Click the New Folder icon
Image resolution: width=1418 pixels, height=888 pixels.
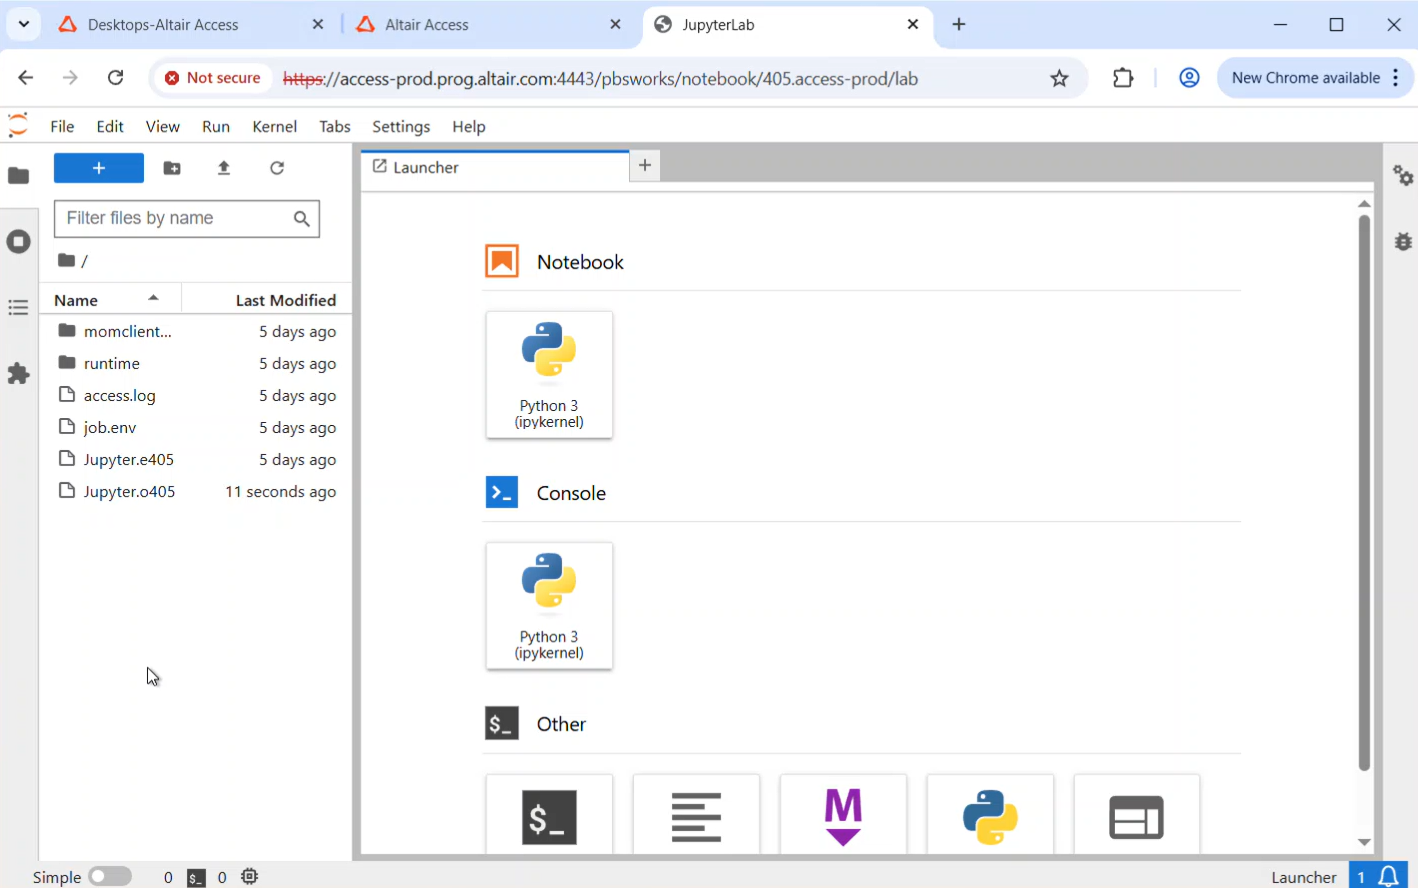coord(172,168)
